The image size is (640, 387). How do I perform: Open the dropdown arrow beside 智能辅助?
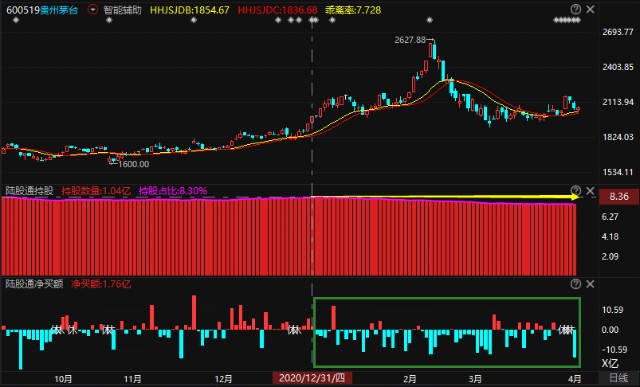[x=93, y=10]
